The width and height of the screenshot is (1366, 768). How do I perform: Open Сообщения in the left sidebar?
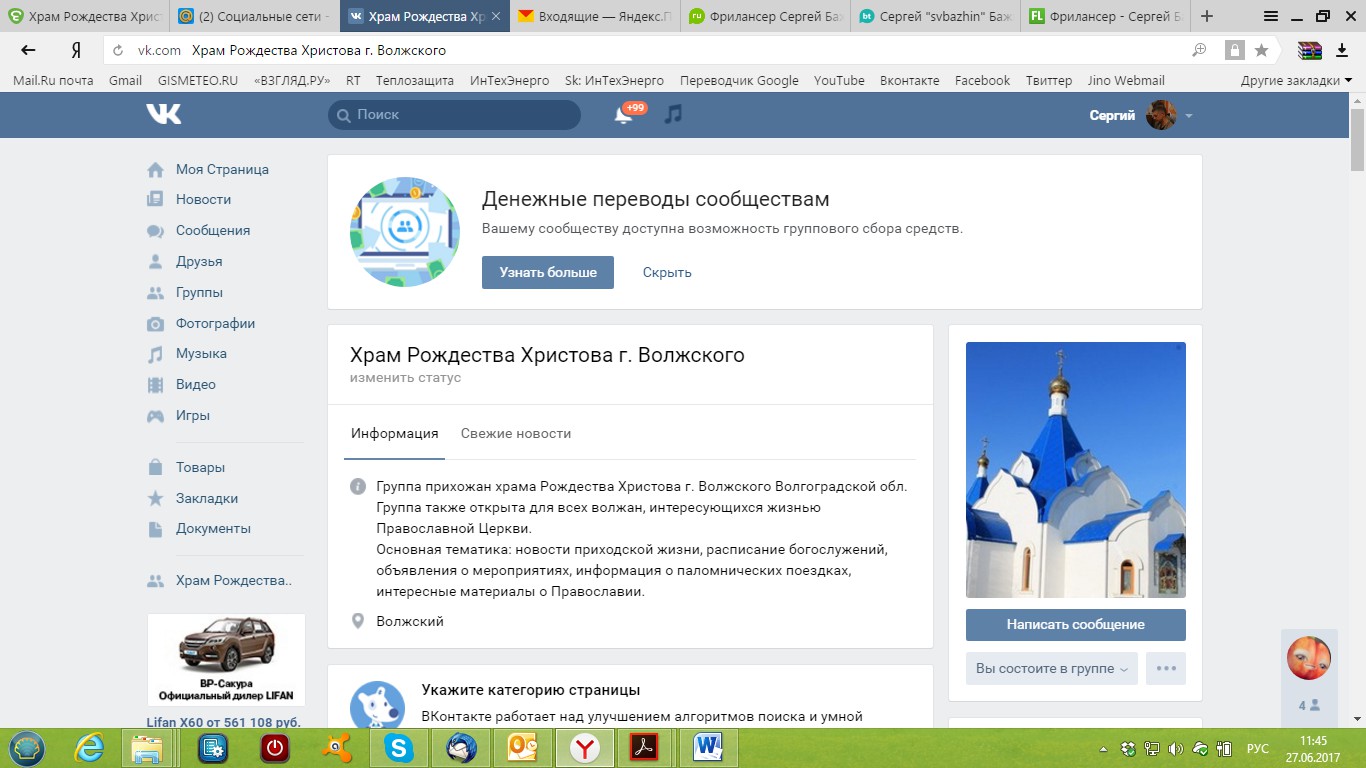click(213, 230)
